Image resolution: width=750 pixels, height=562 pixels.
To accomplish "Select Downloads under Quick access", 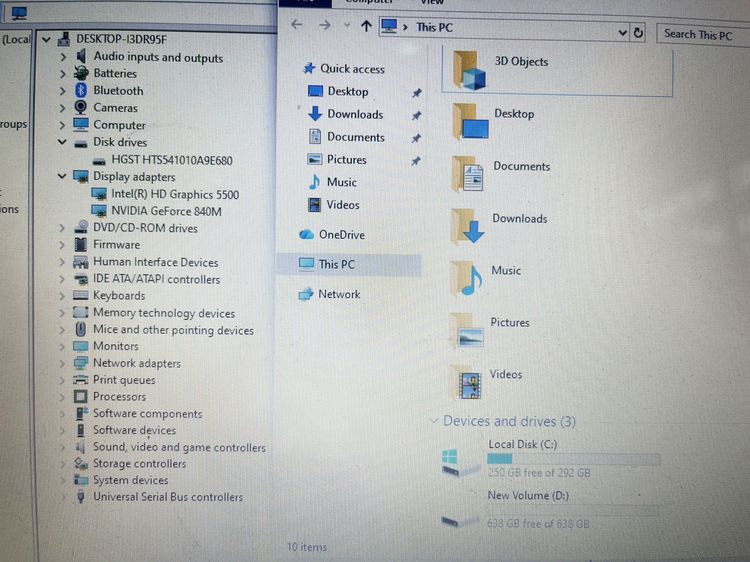I will 355,114.
